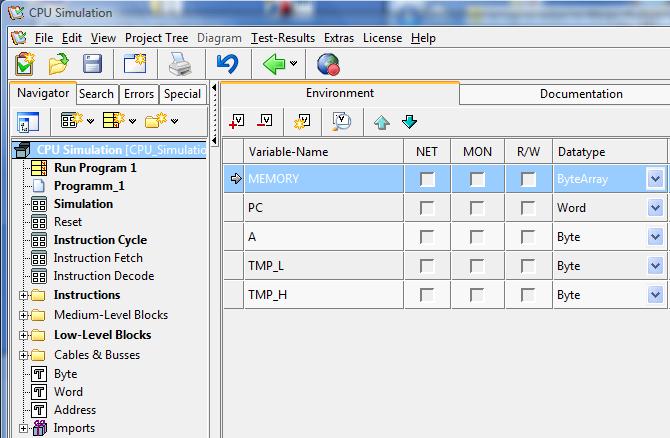Click the globe web icon in toolbar
The height and width of the screenshot is (438, 670).
point(328,65)
